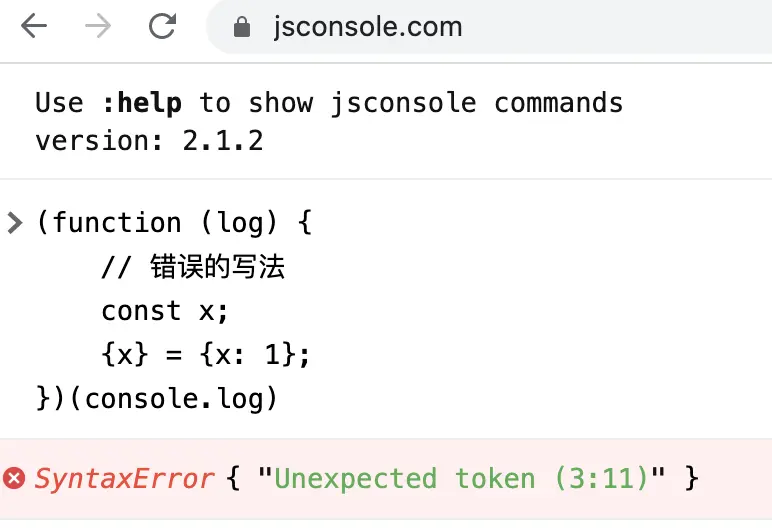The width and height of the screenshot is (772, 528).
Task: Click the word 'commands' in the help line
Action: 558,103
